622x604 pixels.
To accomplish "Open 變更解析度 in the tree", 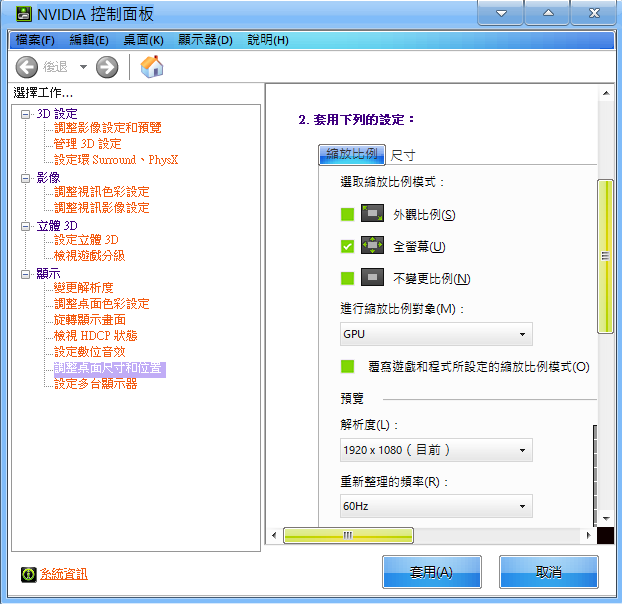I will pyautogui.click(x=84, y=288).
